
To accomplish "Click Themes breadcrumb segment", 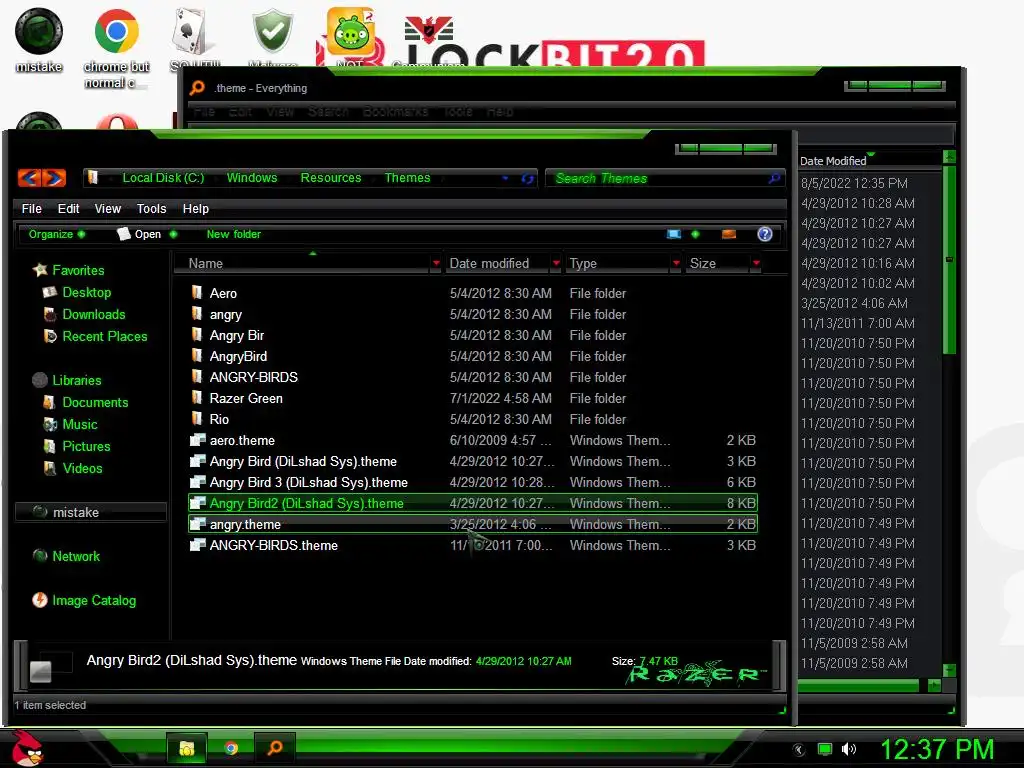I will [x=408, y=178].
